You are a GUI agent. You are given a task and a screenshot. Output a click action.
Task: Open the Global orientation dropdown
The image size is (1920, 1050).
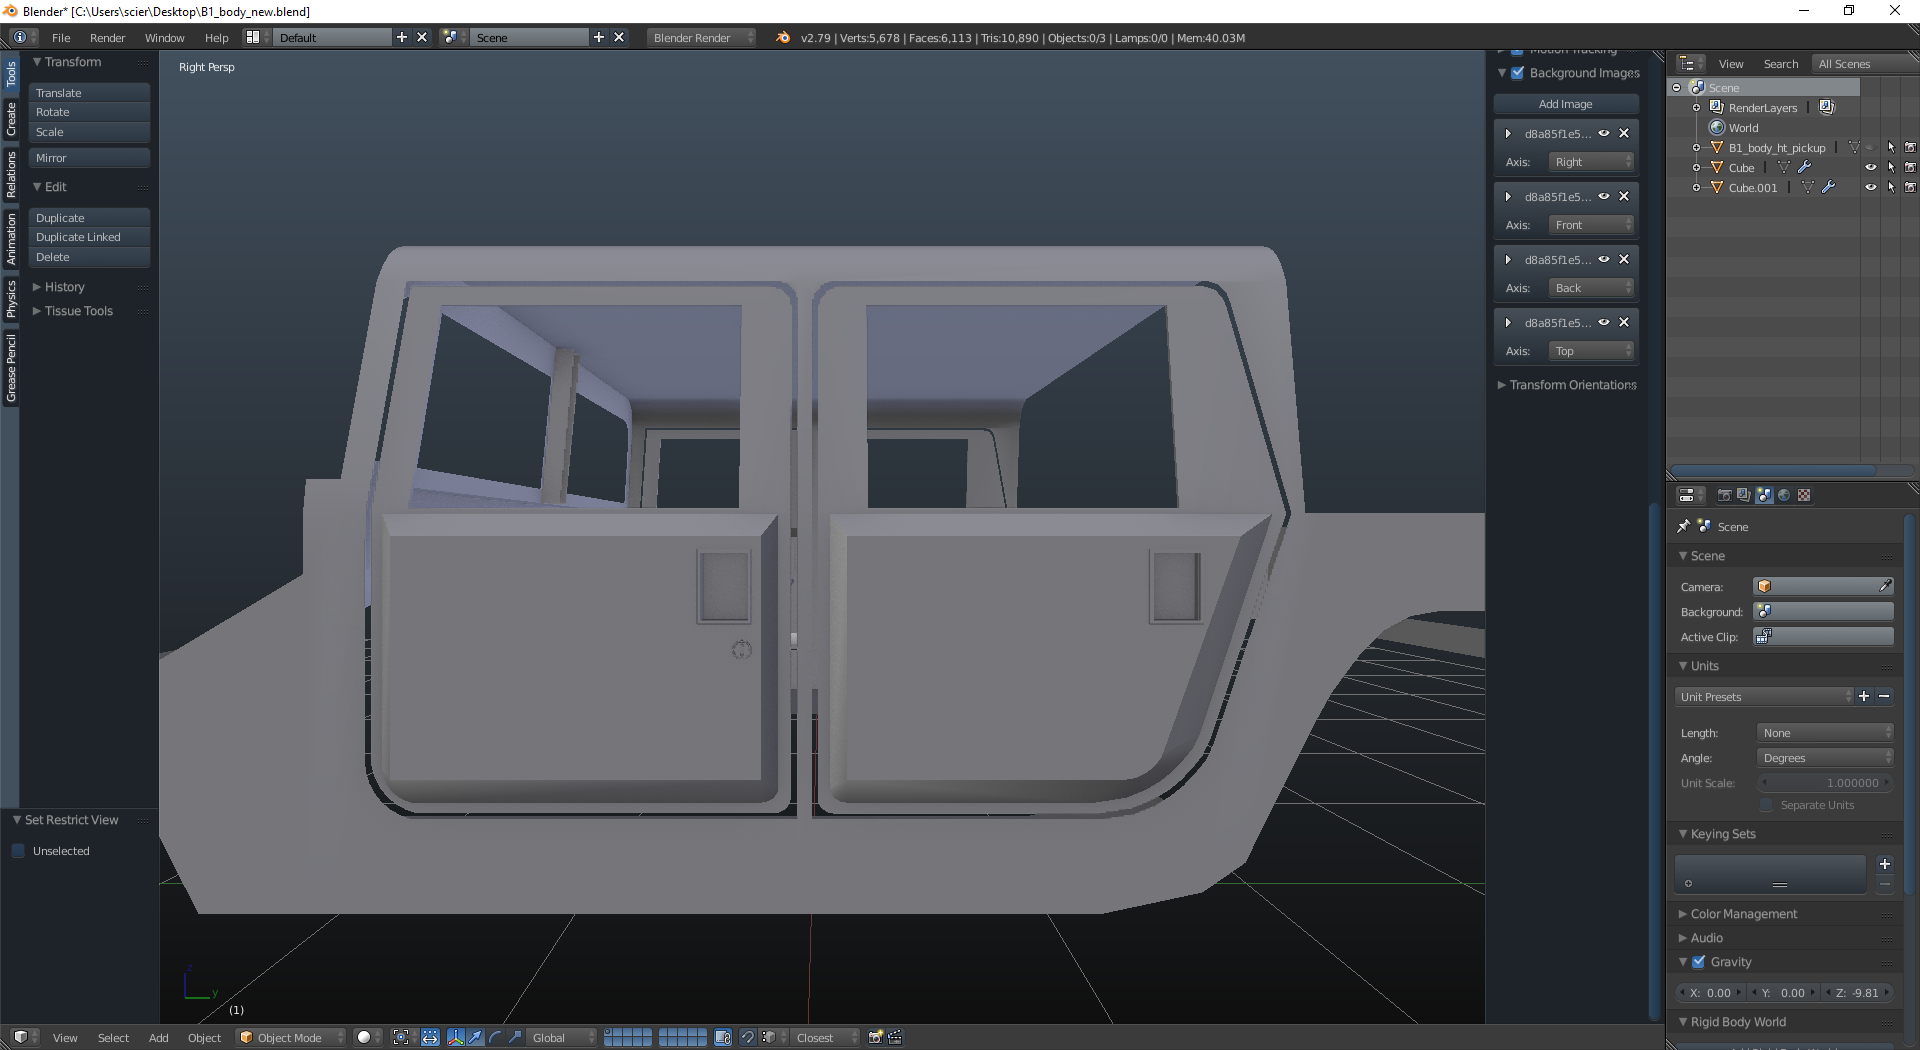[562, 1037]
